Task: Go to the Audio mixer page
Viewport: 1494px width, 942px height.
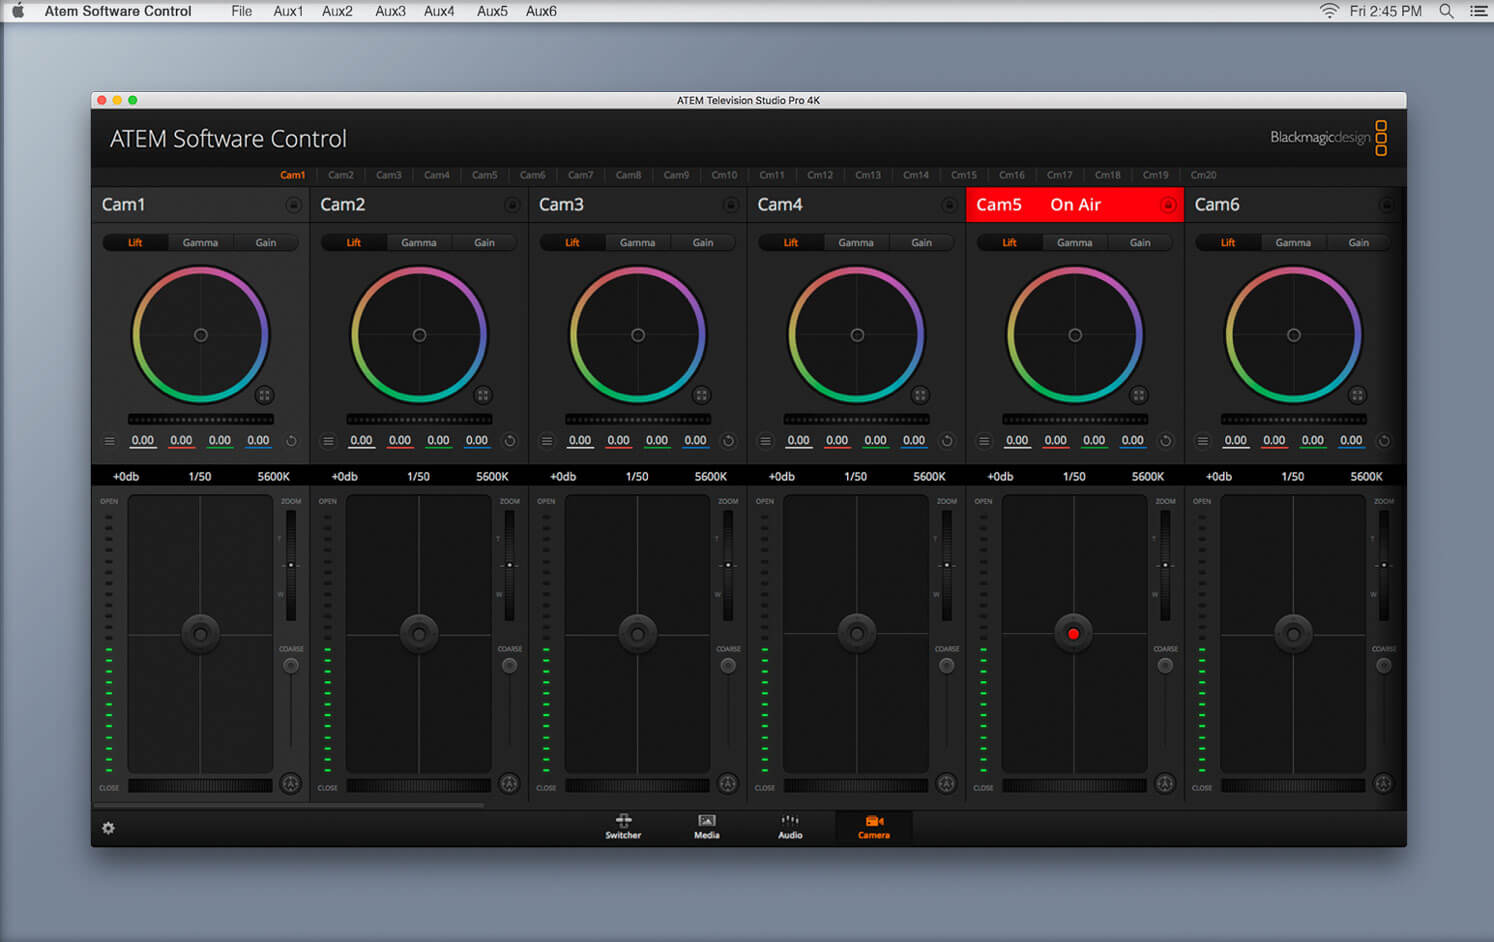Action: (x=790, y=826)
